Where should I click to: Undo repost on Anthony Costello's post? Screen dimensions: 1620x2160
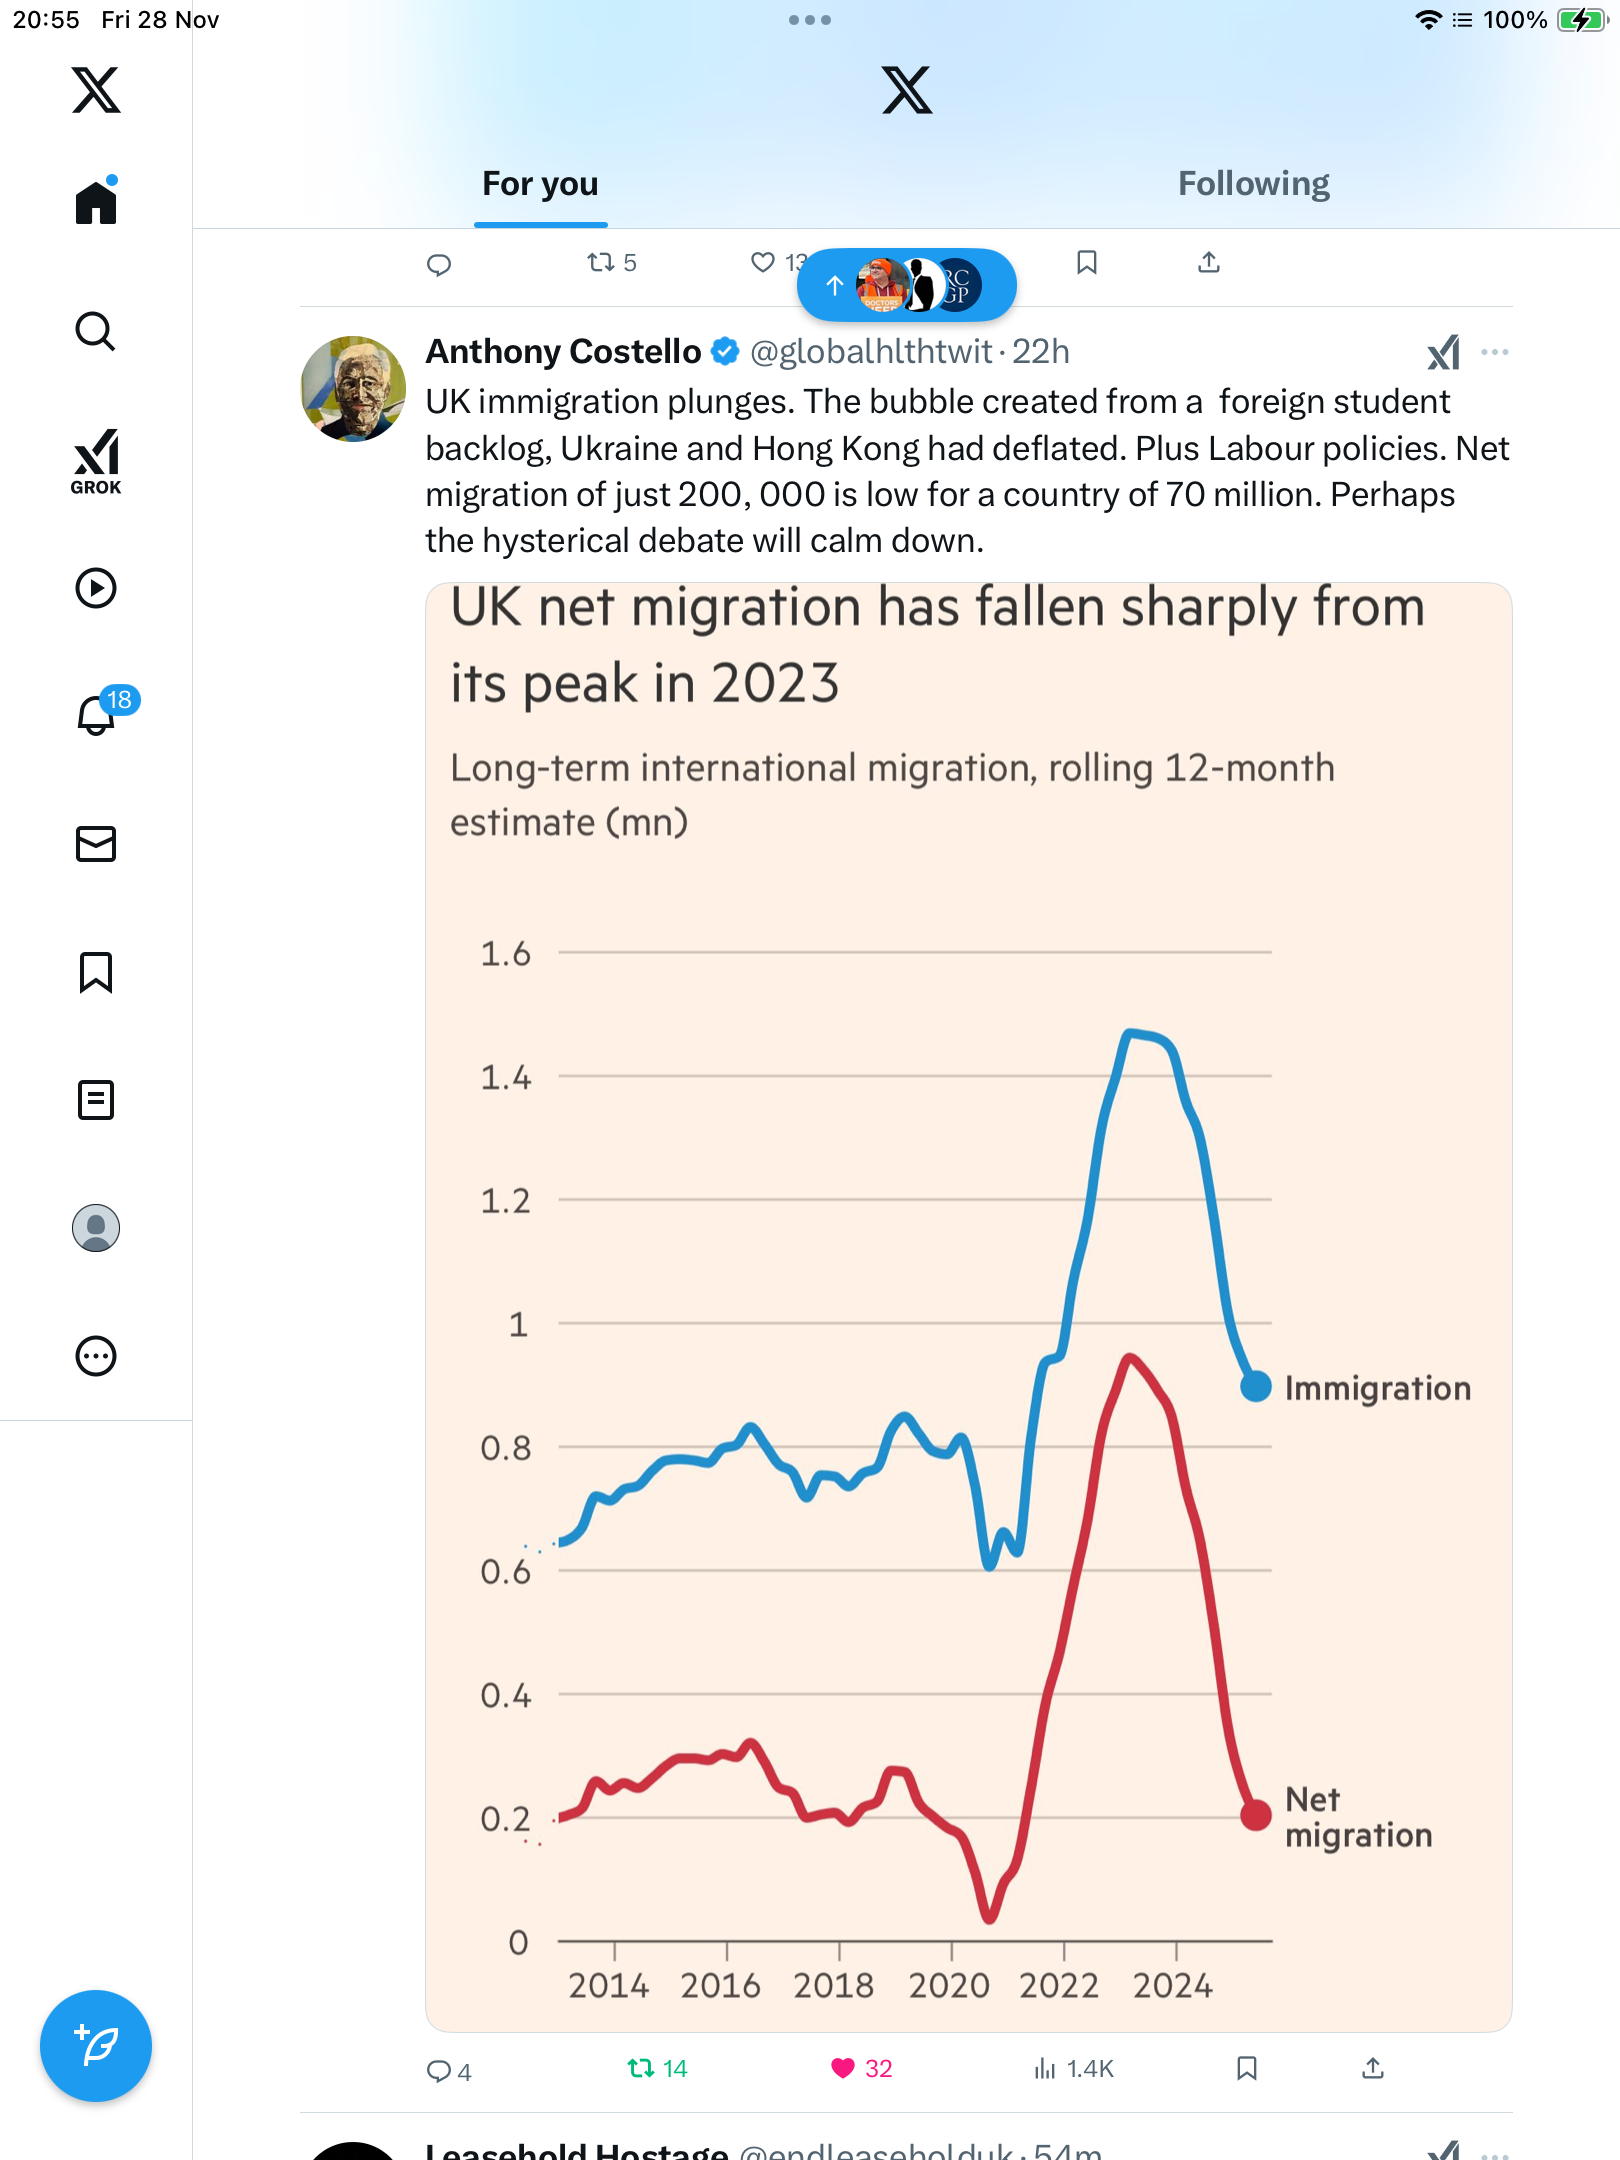641,2069
